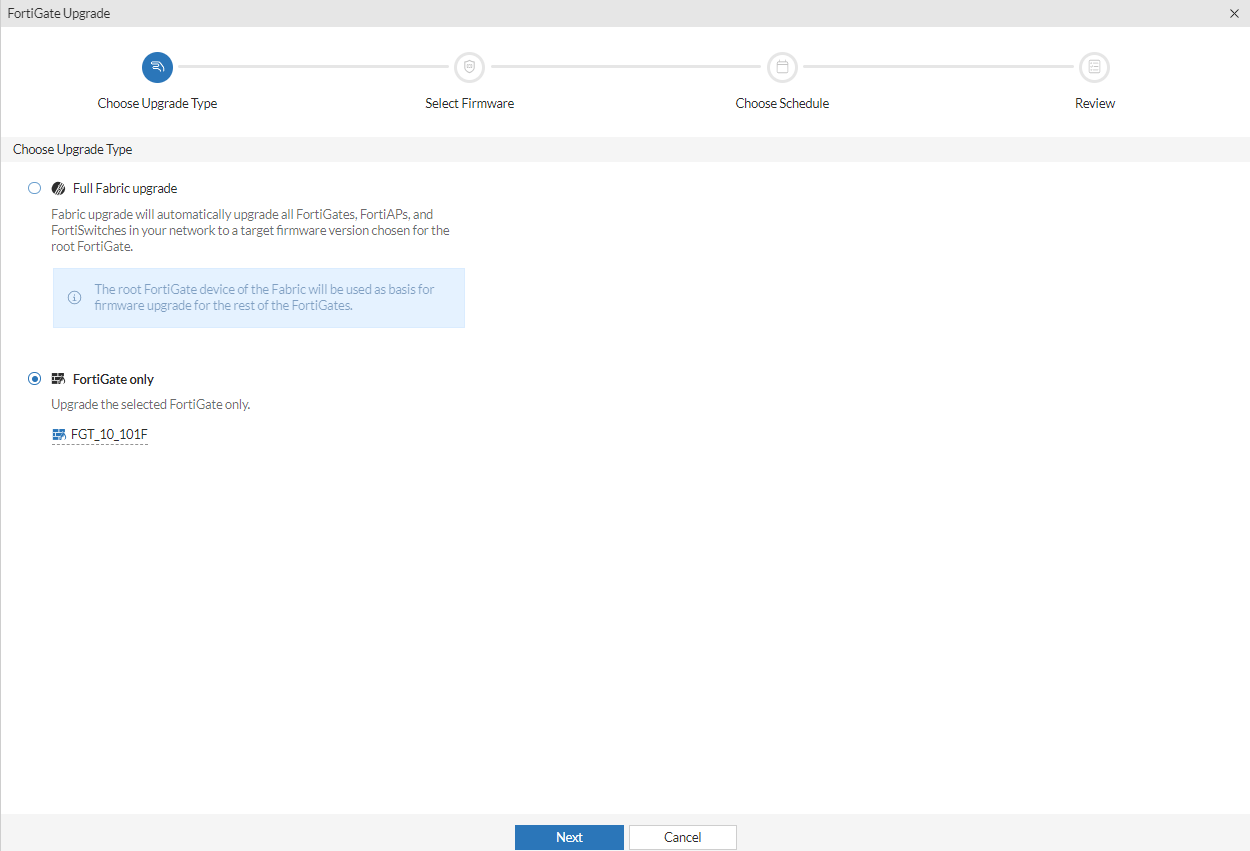This screenshot has height=851, width=1250.
Task: Select the Full Fabric upgrade radio button
Action: point(35,188)
